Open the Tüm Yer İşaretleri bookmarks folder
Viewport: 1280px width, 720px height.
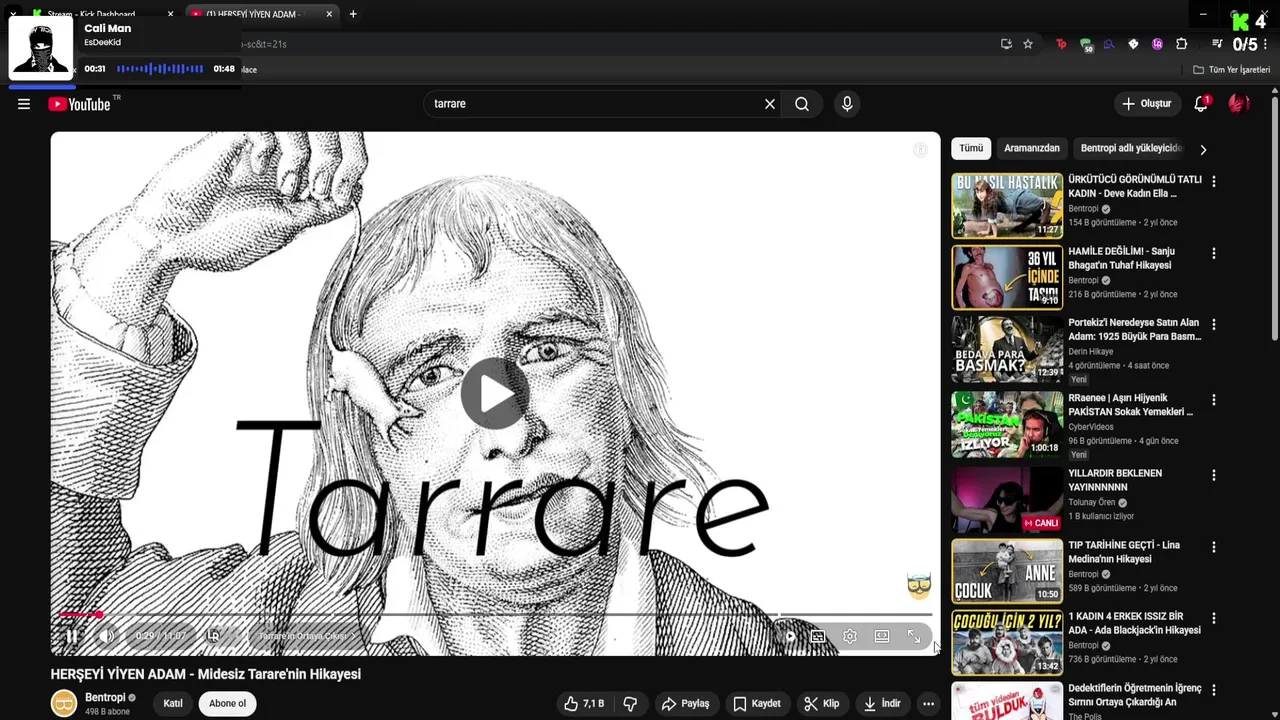pyautogui.click(x=1232, y=70)
